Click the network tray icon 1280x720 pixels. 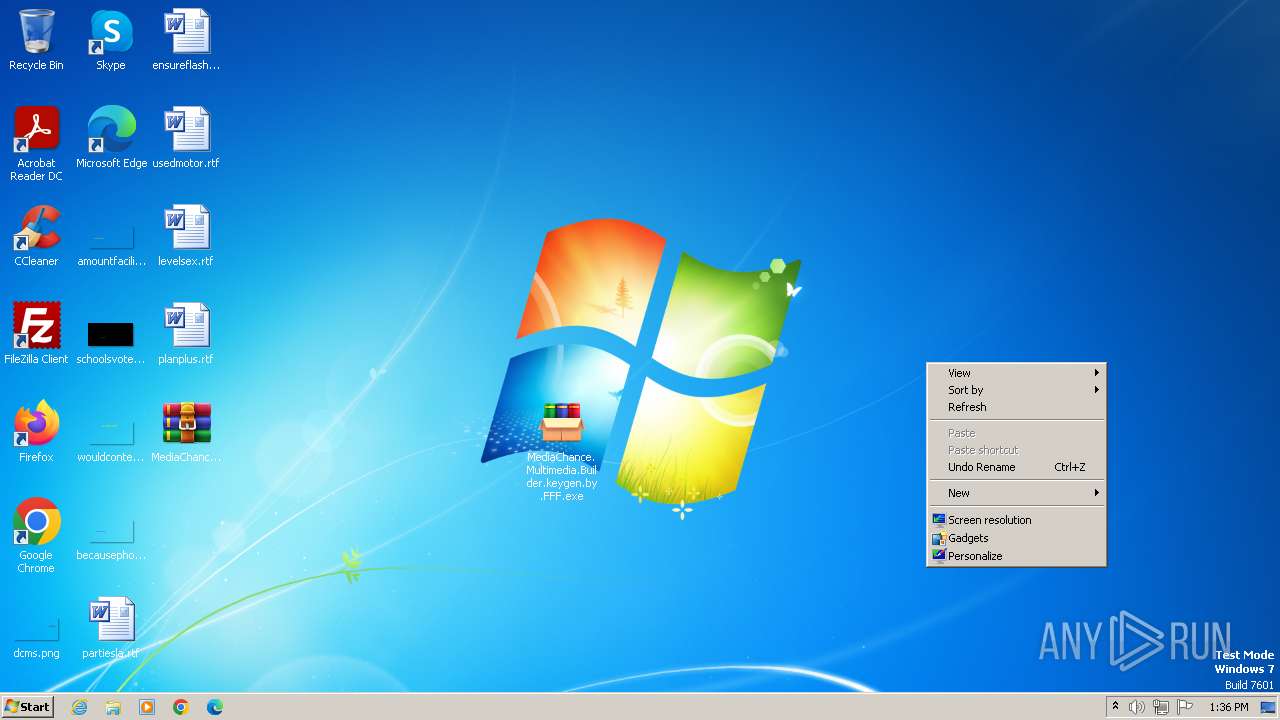point(1161,707)
